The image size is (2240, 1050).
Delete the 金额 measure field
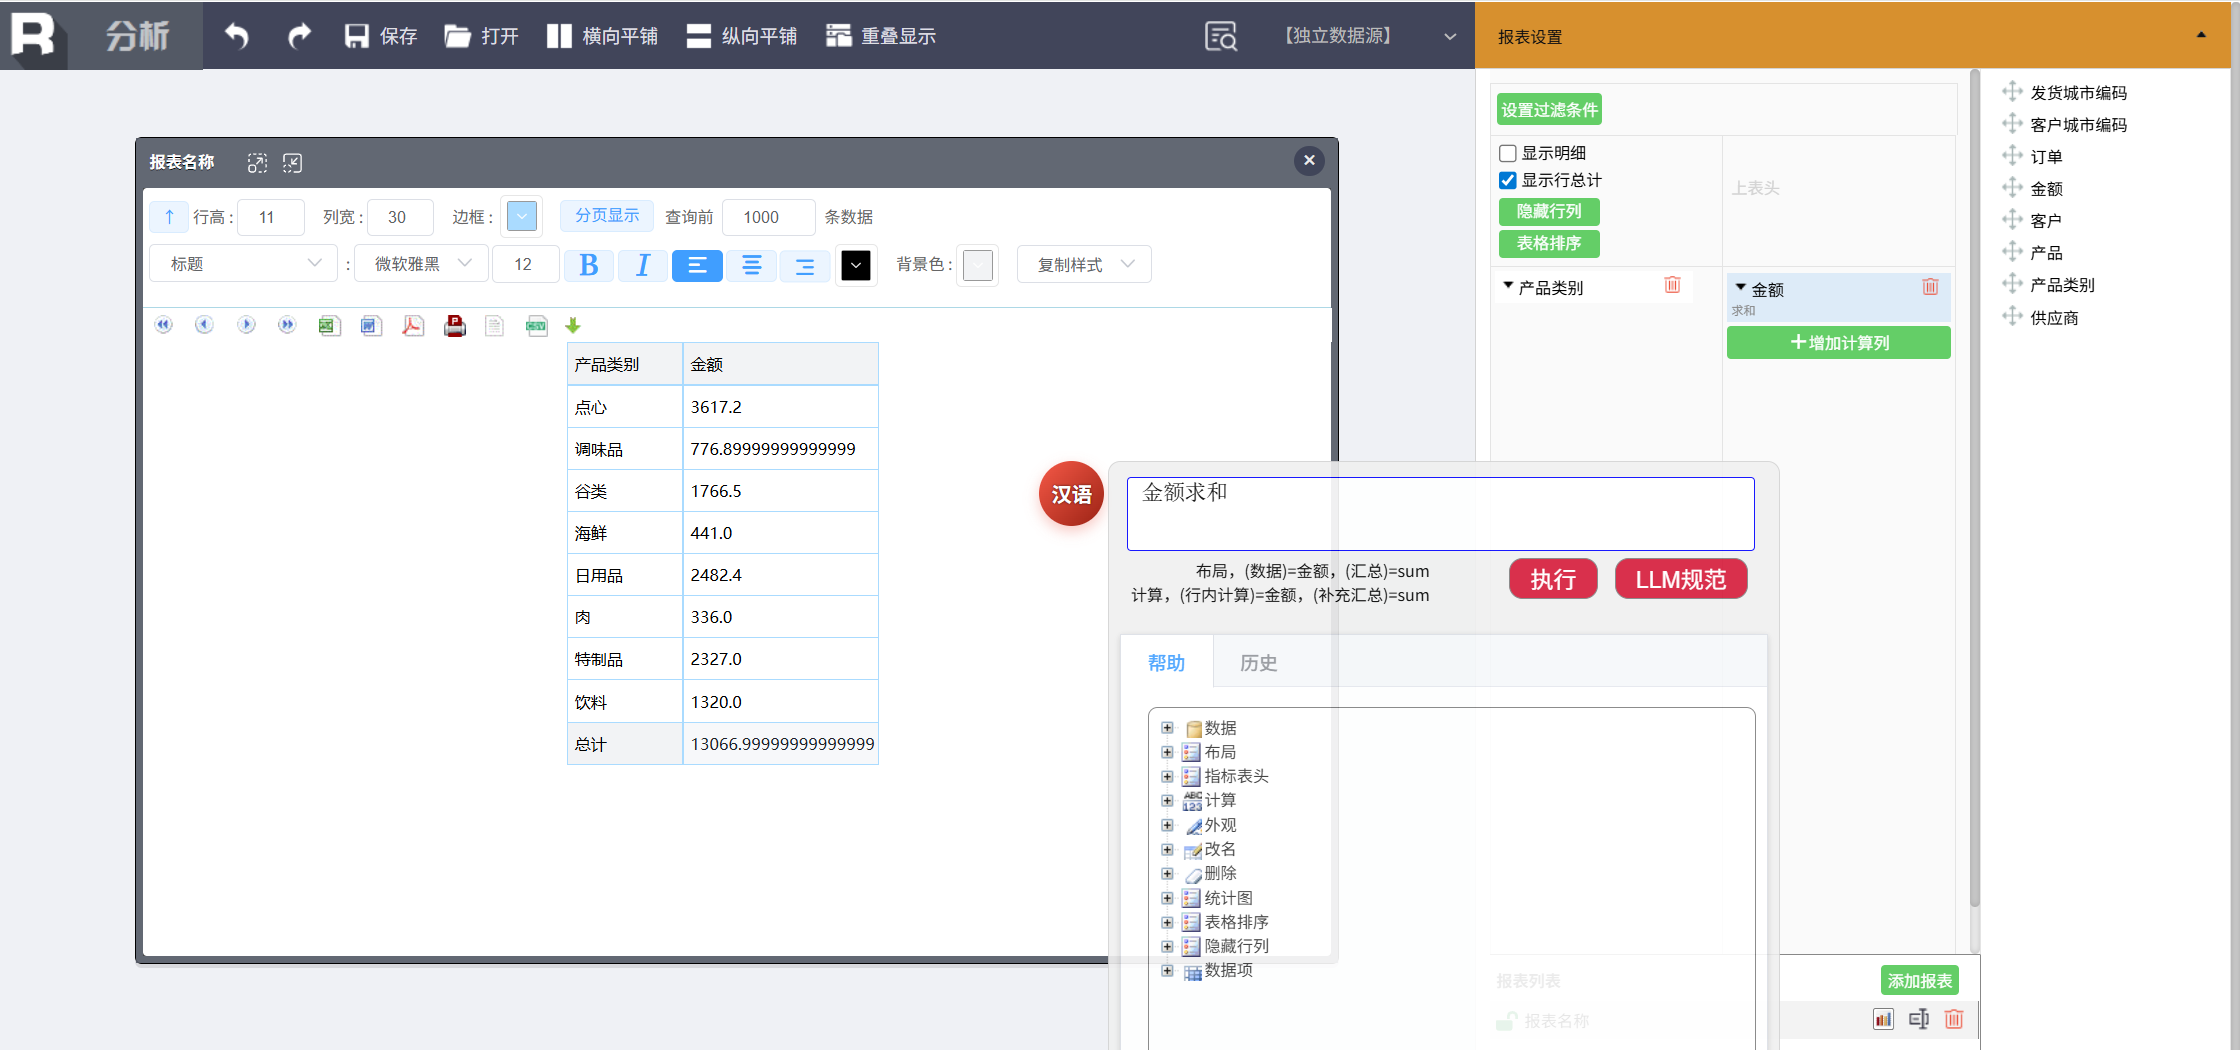point(1930,287)
